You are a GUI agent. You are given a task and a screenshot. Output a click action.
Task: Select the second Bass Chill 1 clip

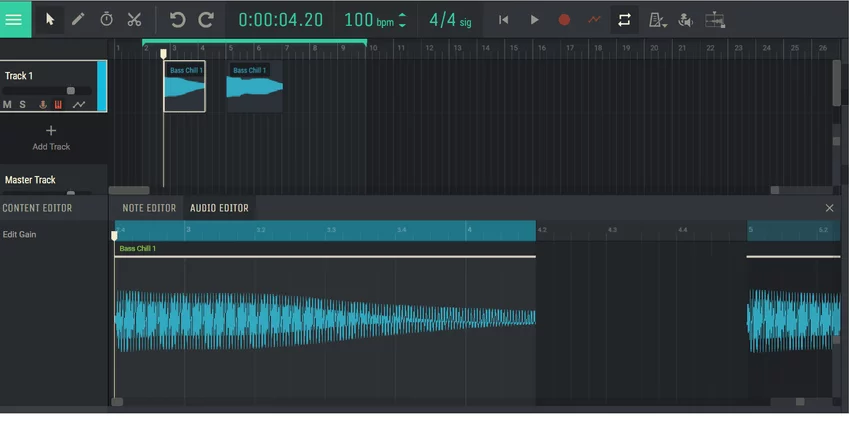(255, 86)
